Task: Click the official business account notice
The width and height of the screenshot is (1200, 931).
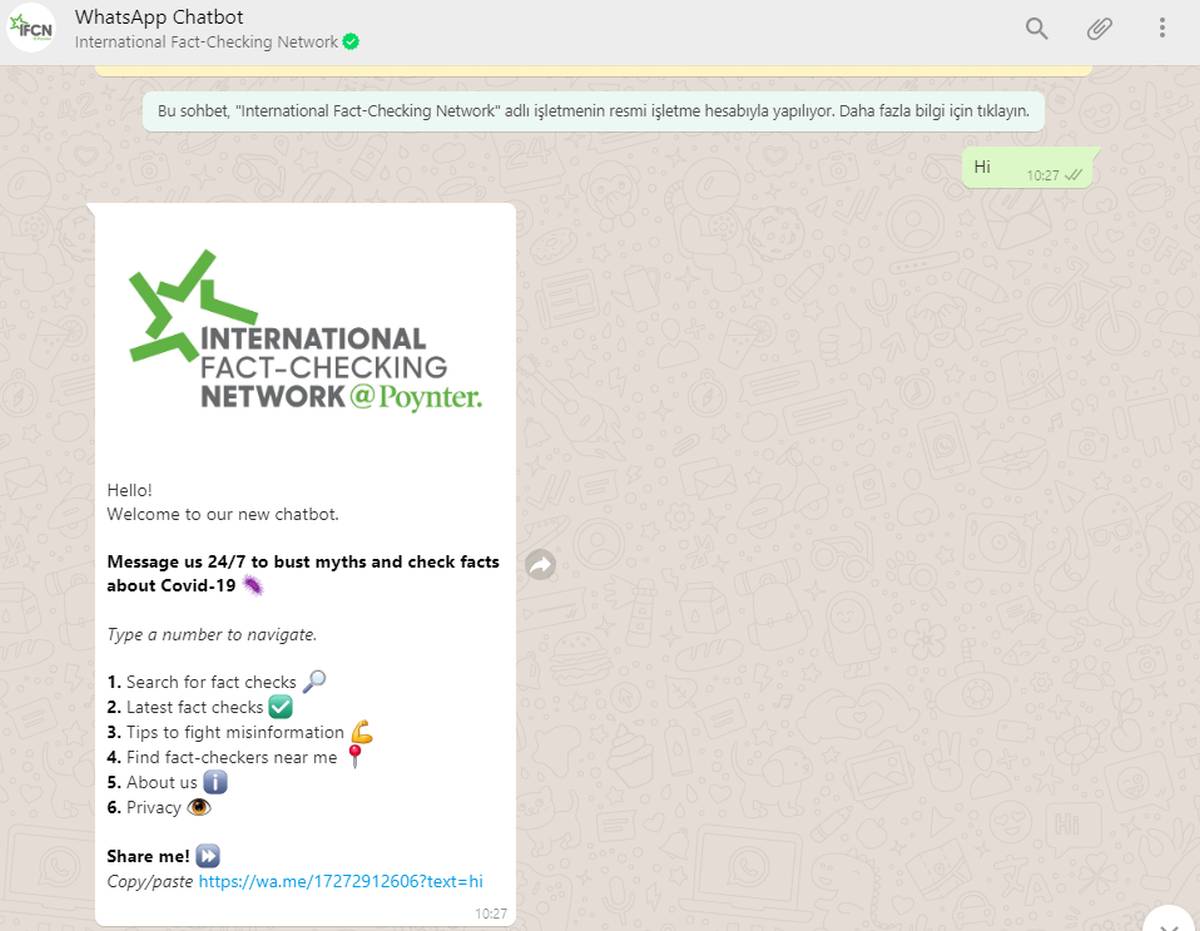Action: 593,111
